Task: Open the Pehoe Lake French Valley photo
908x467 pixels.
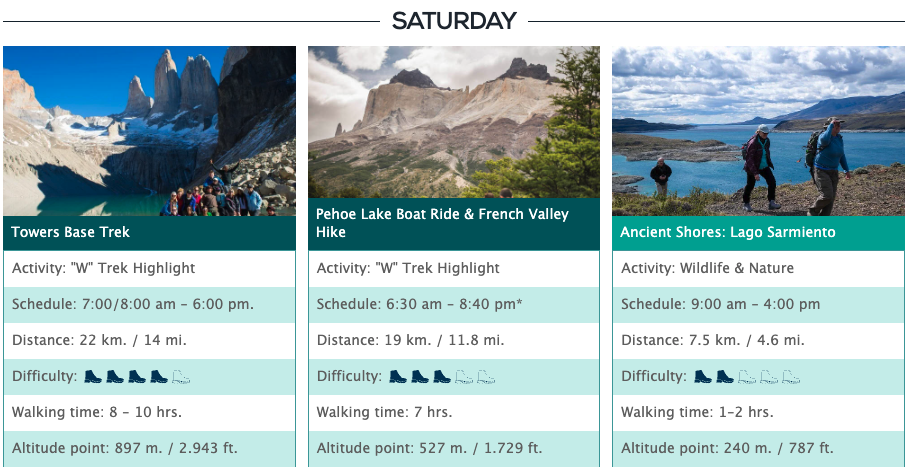Action: (x=454, y=122)
